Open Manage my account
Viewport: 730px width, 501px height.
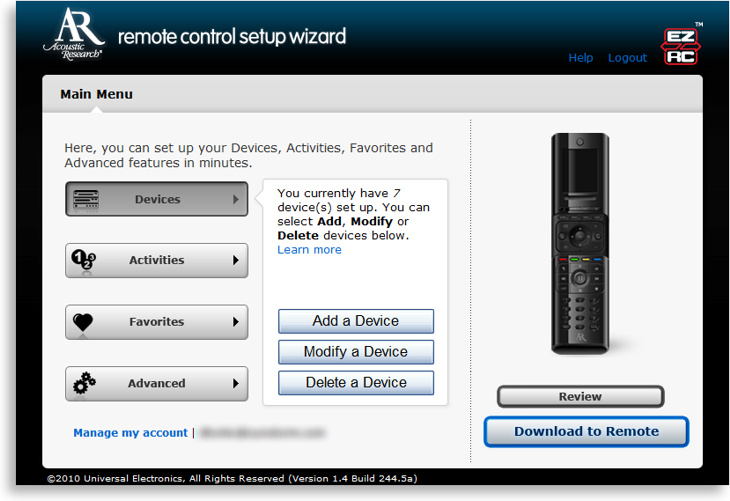(130, 433)
